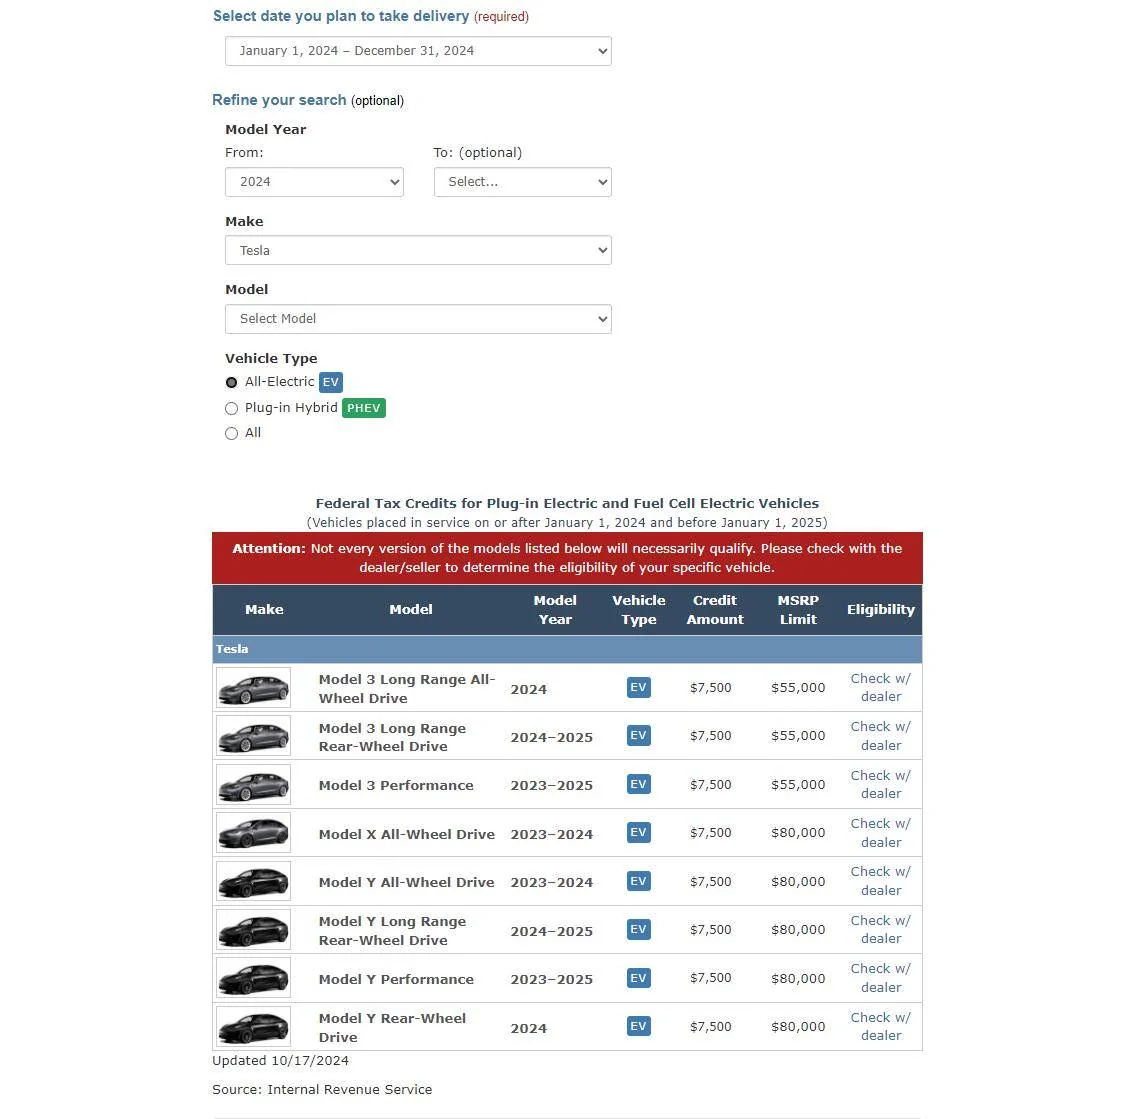Open the Make dropdown showing Tesla
The width and height of the screenshot is (1138, 1119).
pos(418,250)
